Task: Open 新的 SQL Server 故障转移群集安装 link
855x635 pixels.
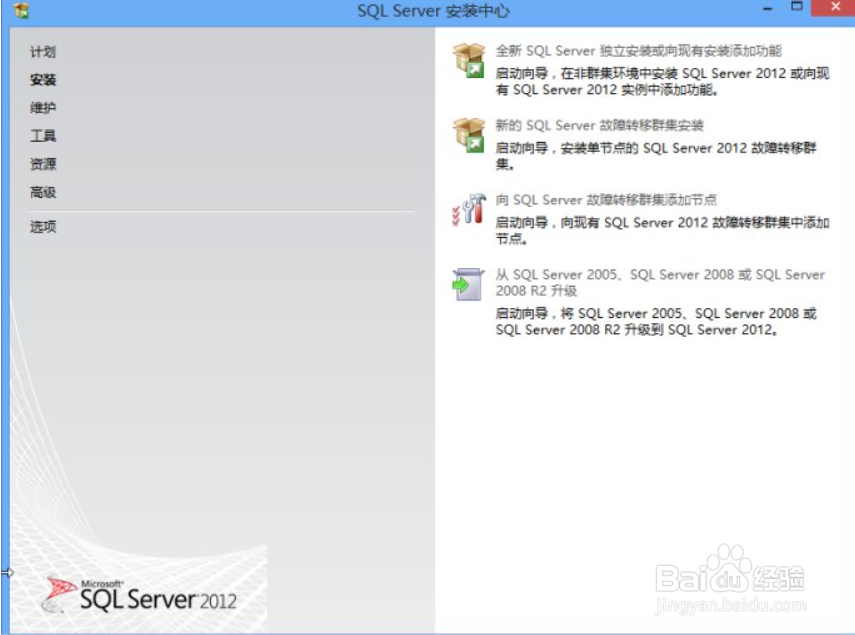Action: point(599,125)
